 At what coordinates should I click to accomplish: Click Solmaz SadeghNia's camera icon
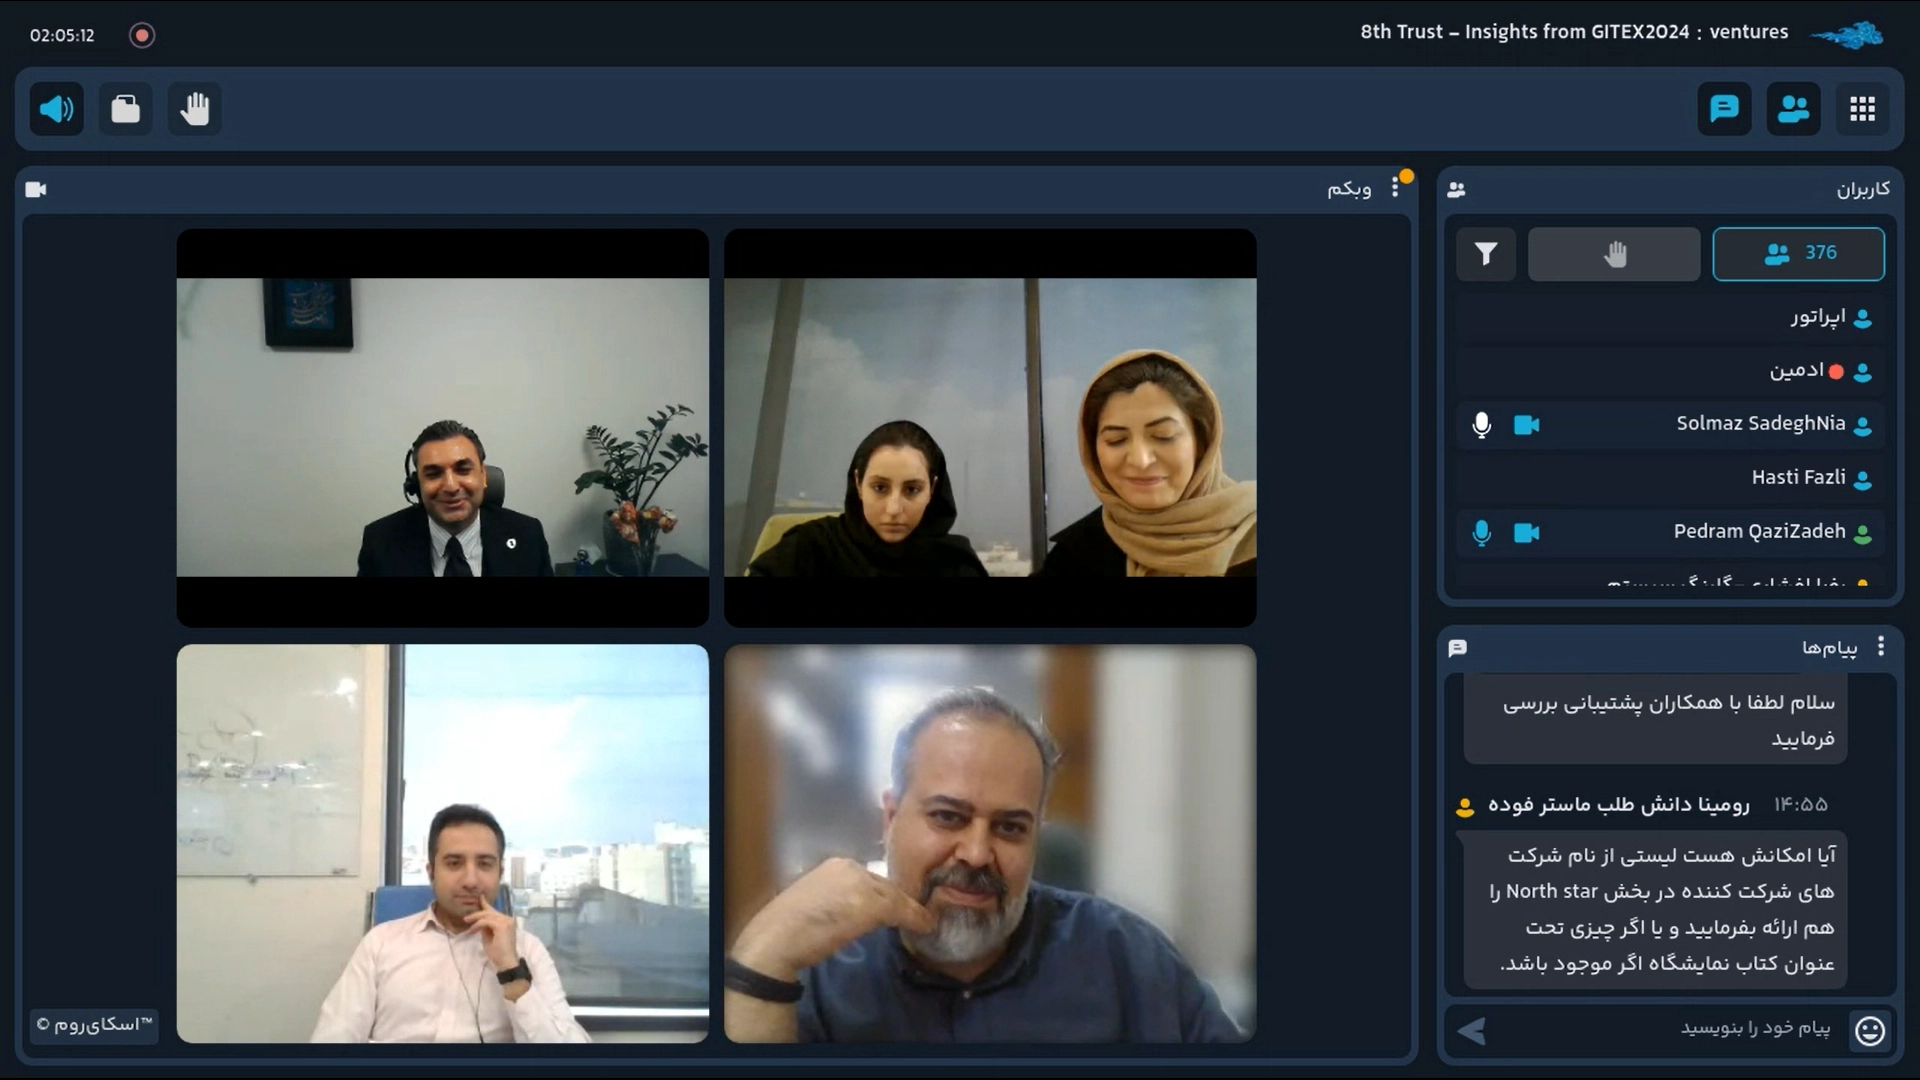pos(1526,425)
